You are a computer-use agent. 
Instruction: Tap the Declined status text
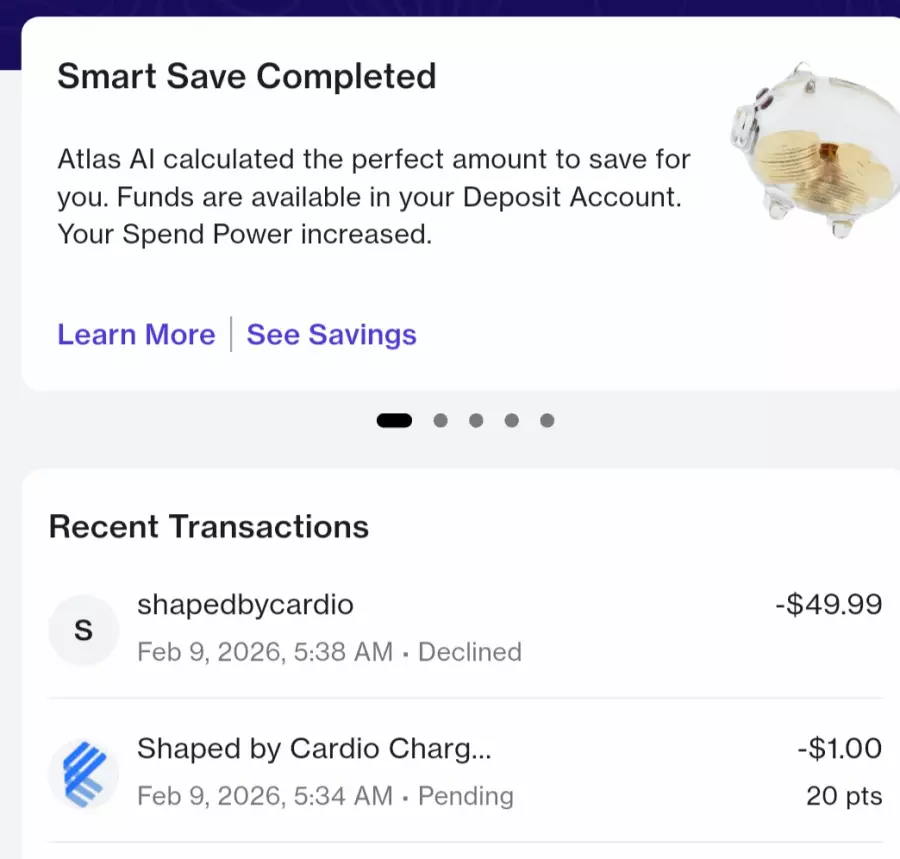coord(469,652)
